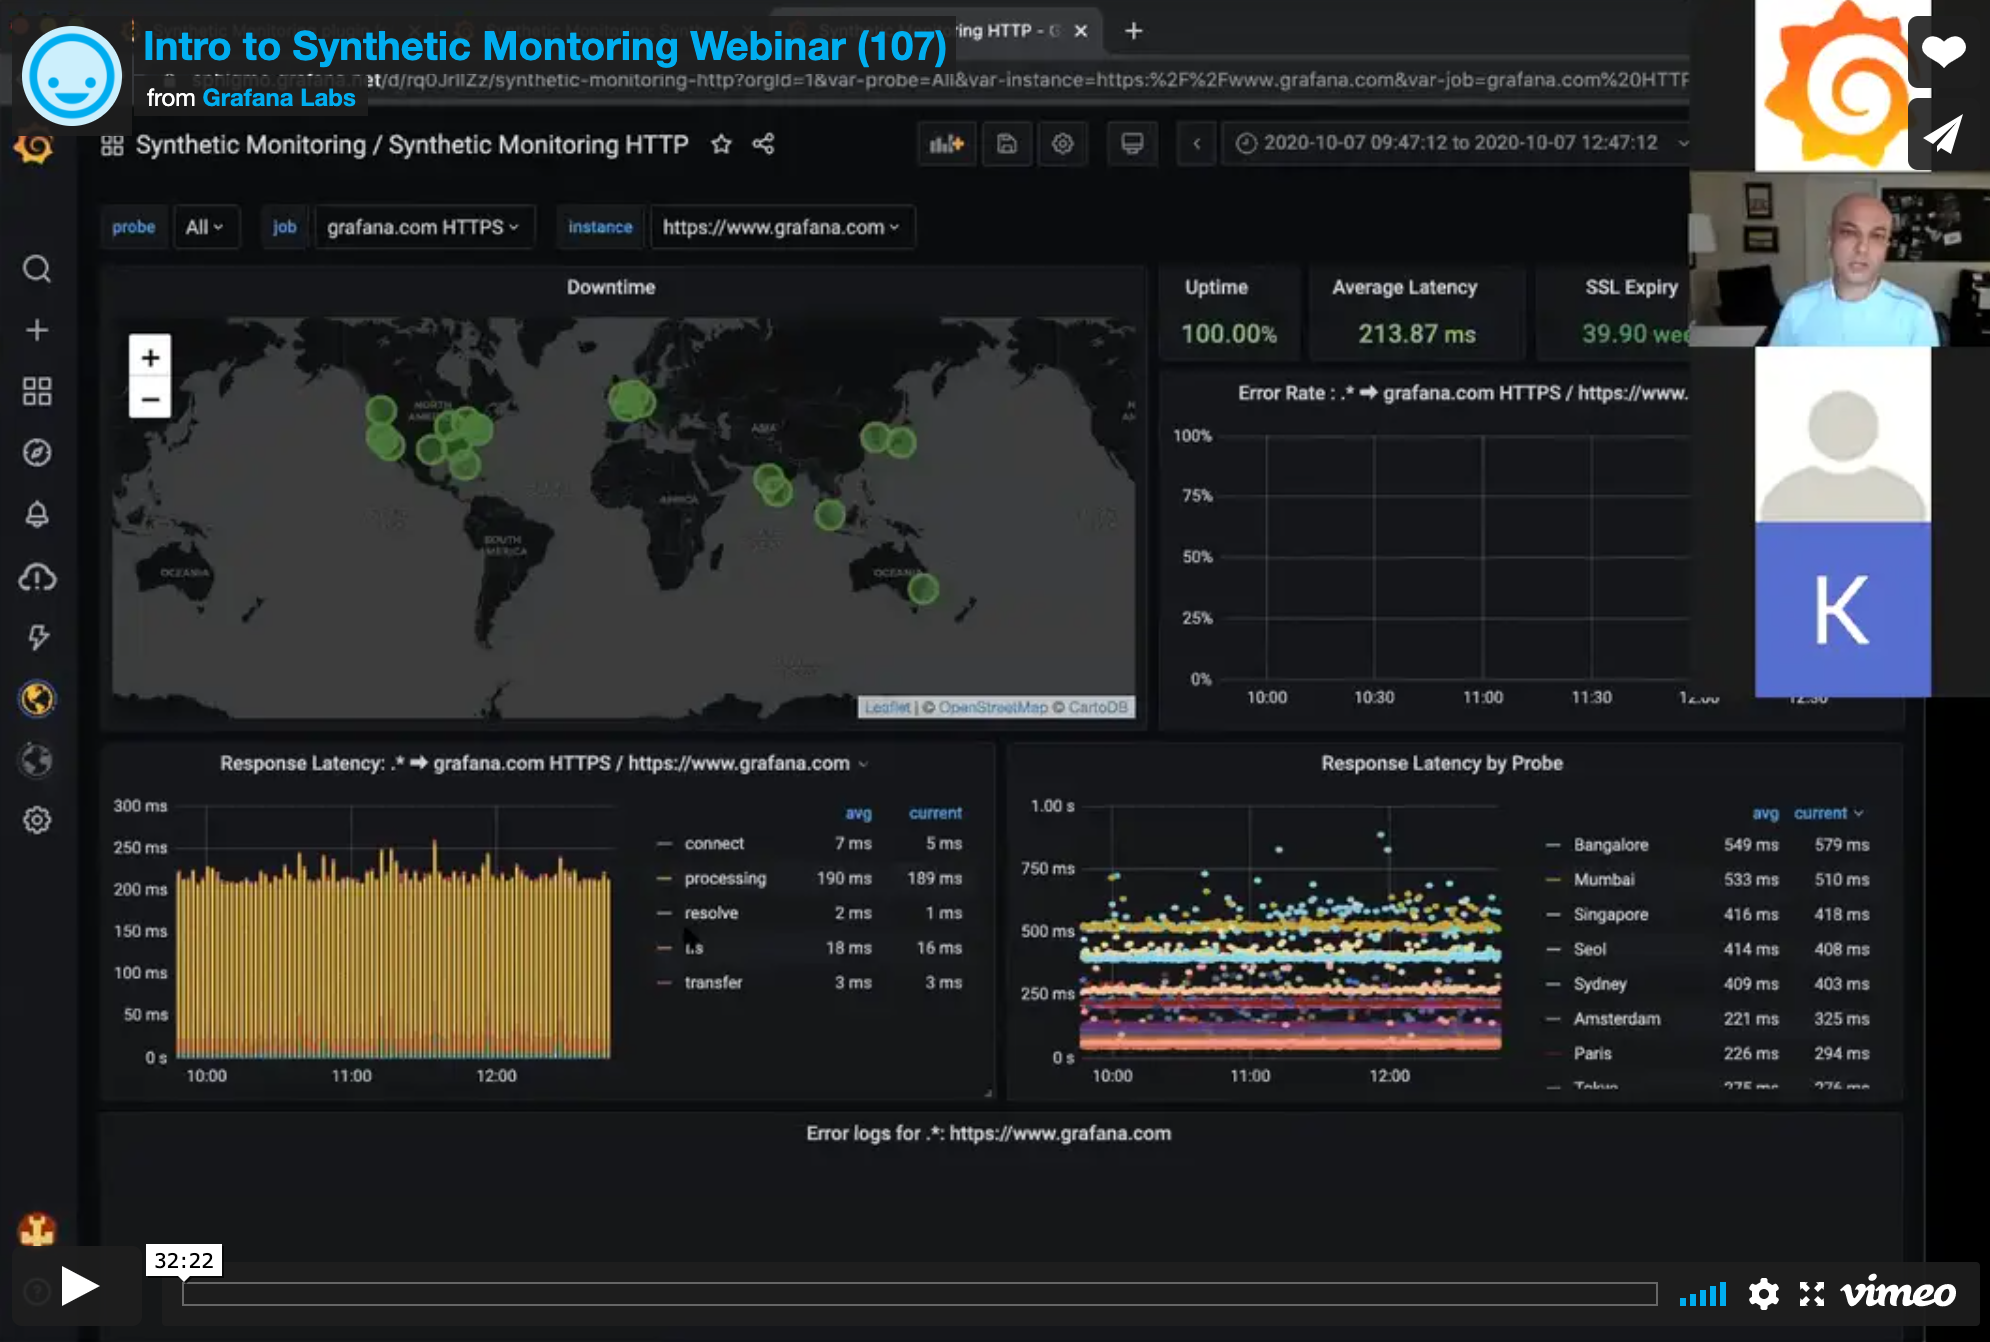Sort latency legend by avg header
1990x1342 pixels.
click(x=858, y=813)
